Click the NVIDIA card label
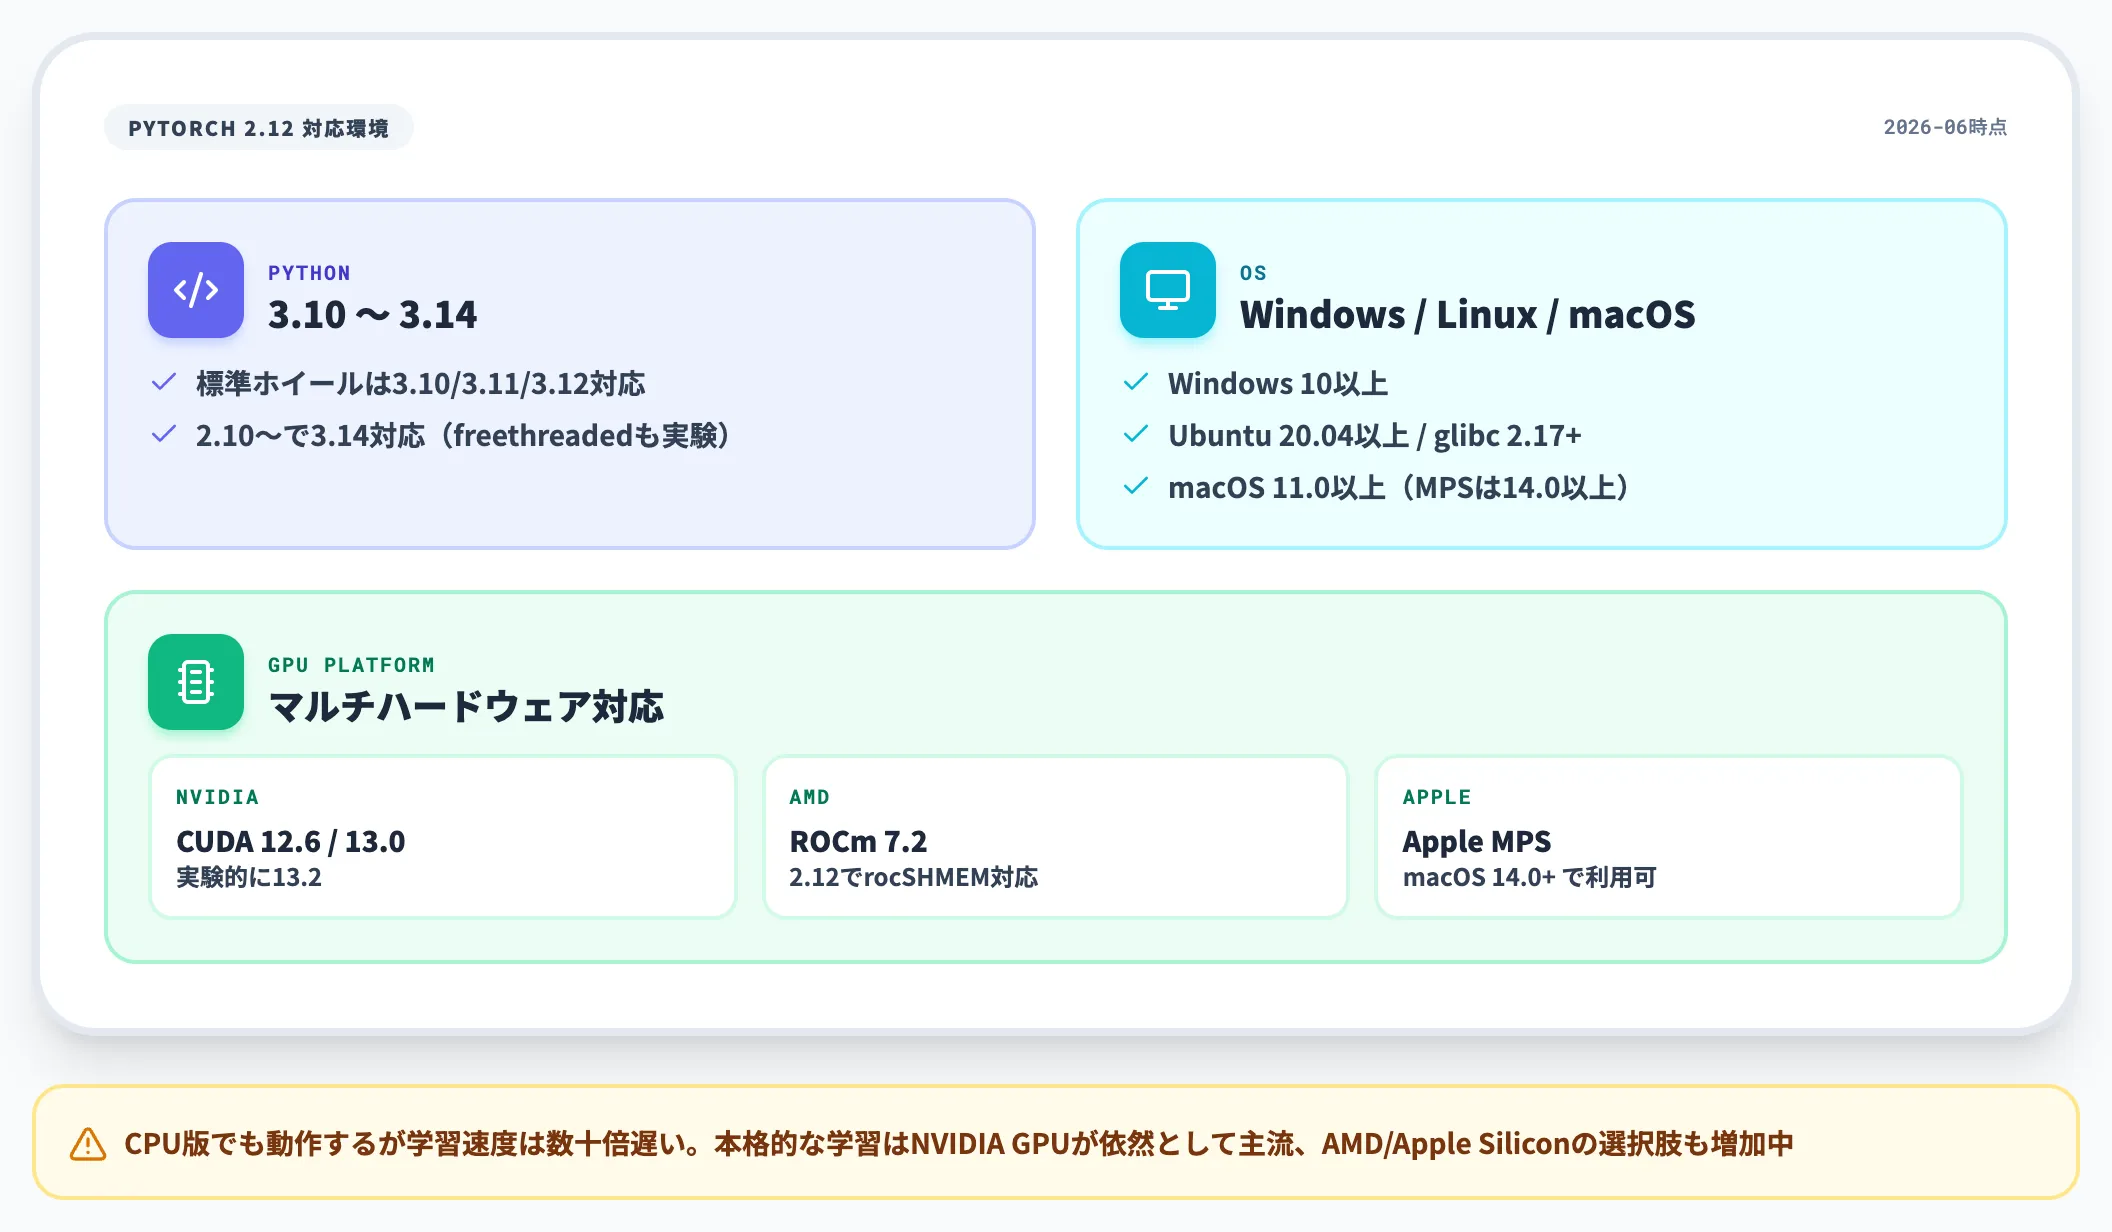 pos(217,797)
